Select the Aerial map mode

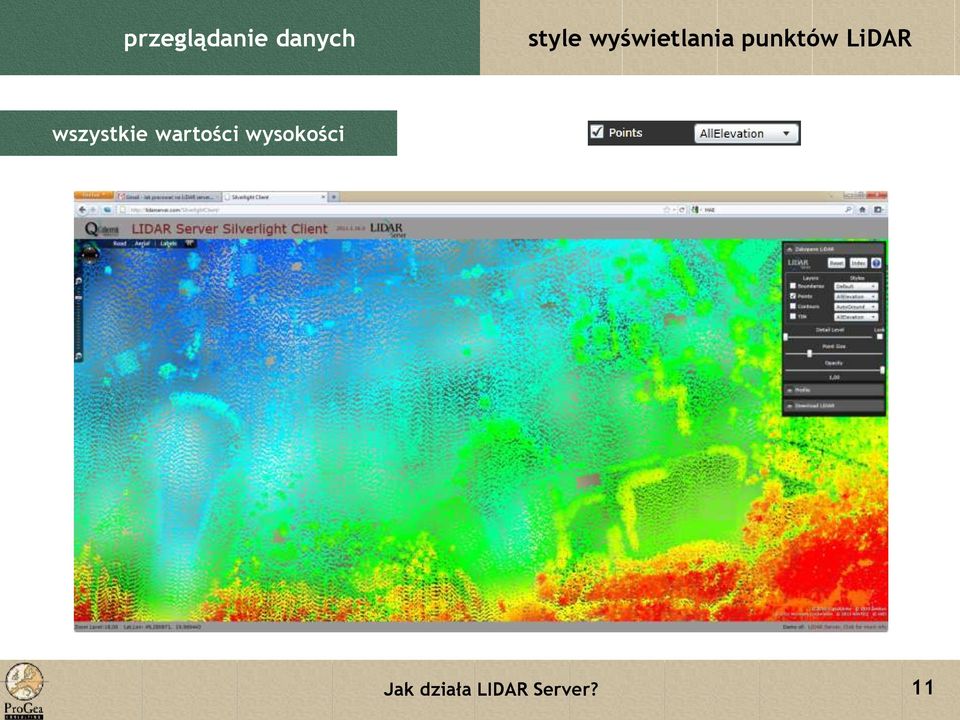click(142, 243)
